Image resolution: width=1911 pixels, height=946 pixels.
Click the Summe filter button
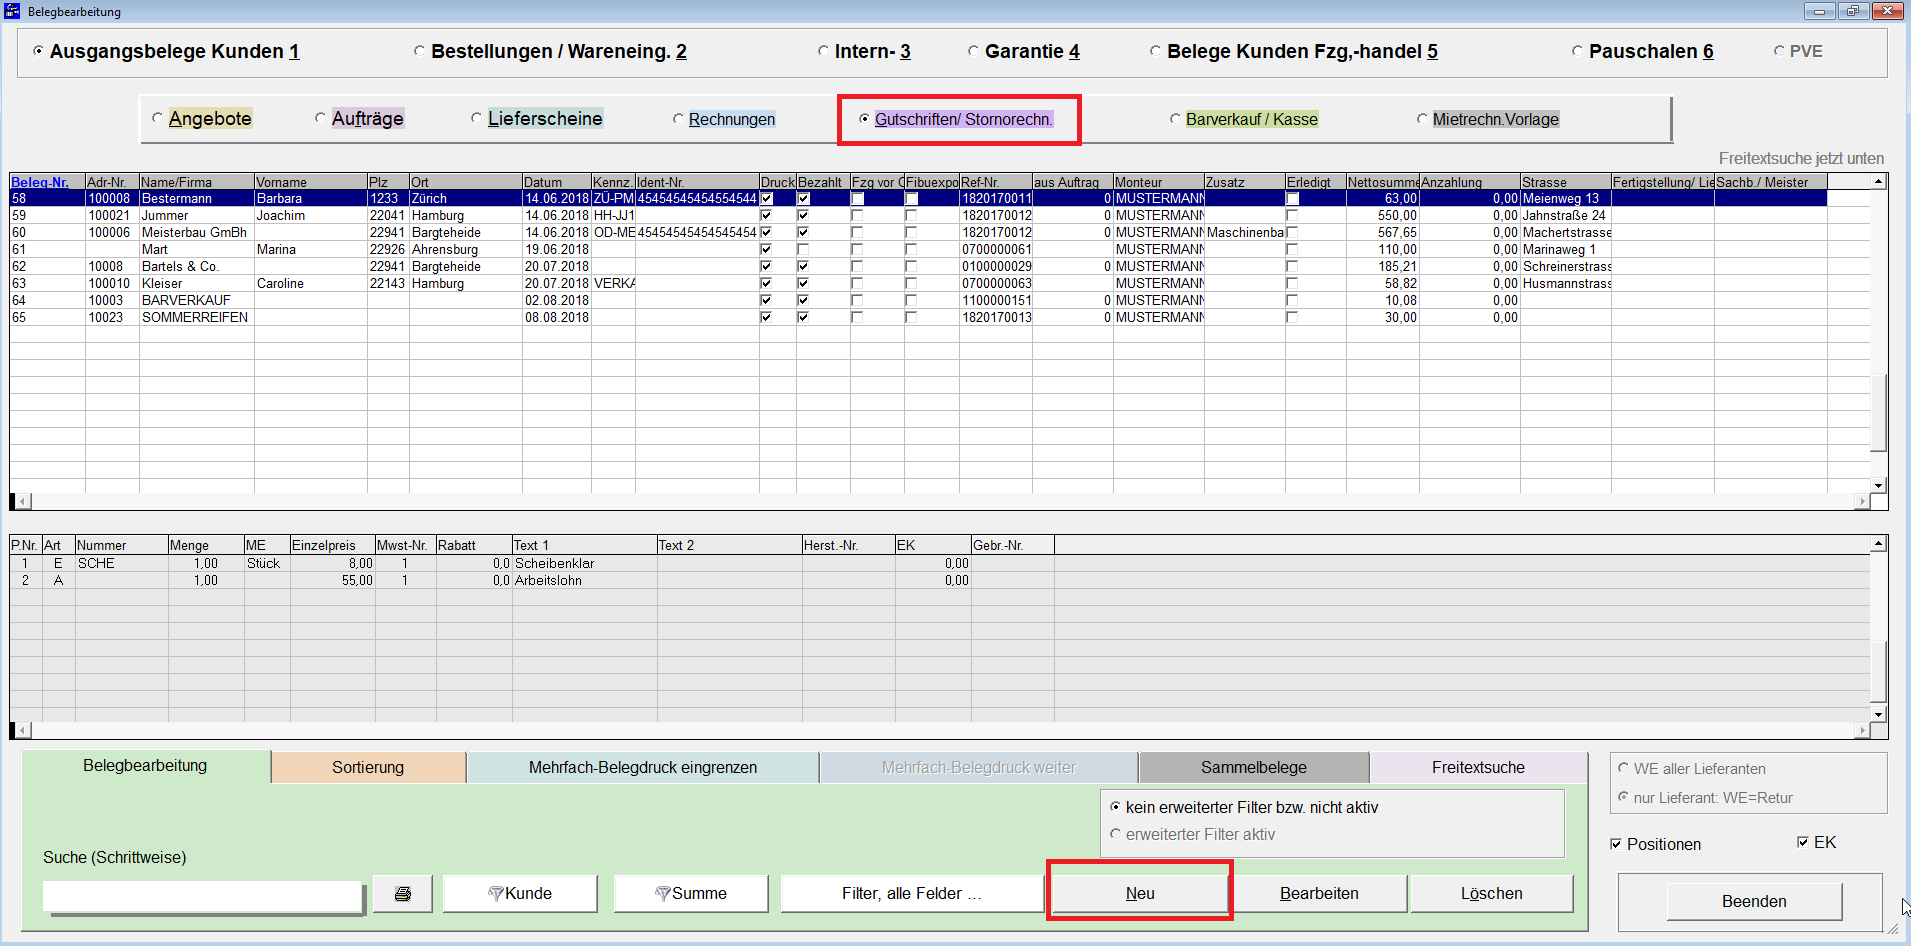(x=691, y=894)
